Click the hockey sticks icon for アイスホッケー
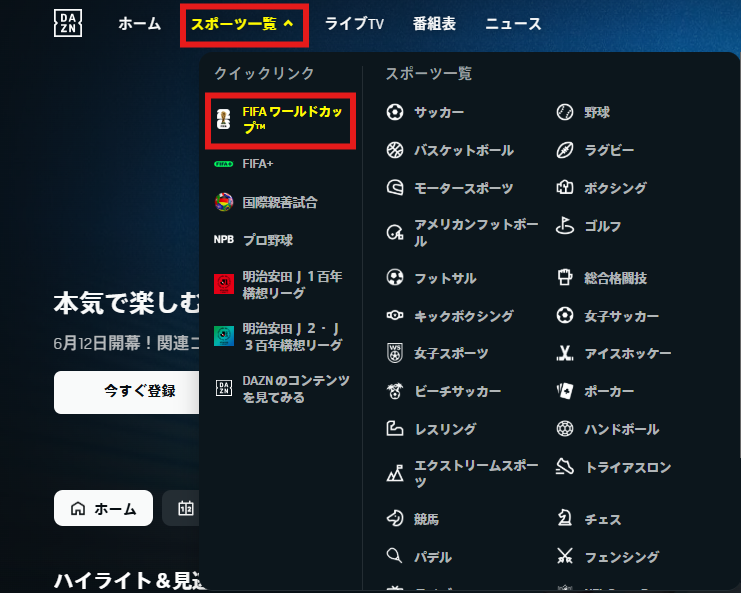This screenshot has height=593, width=741. tap(565, 353)
